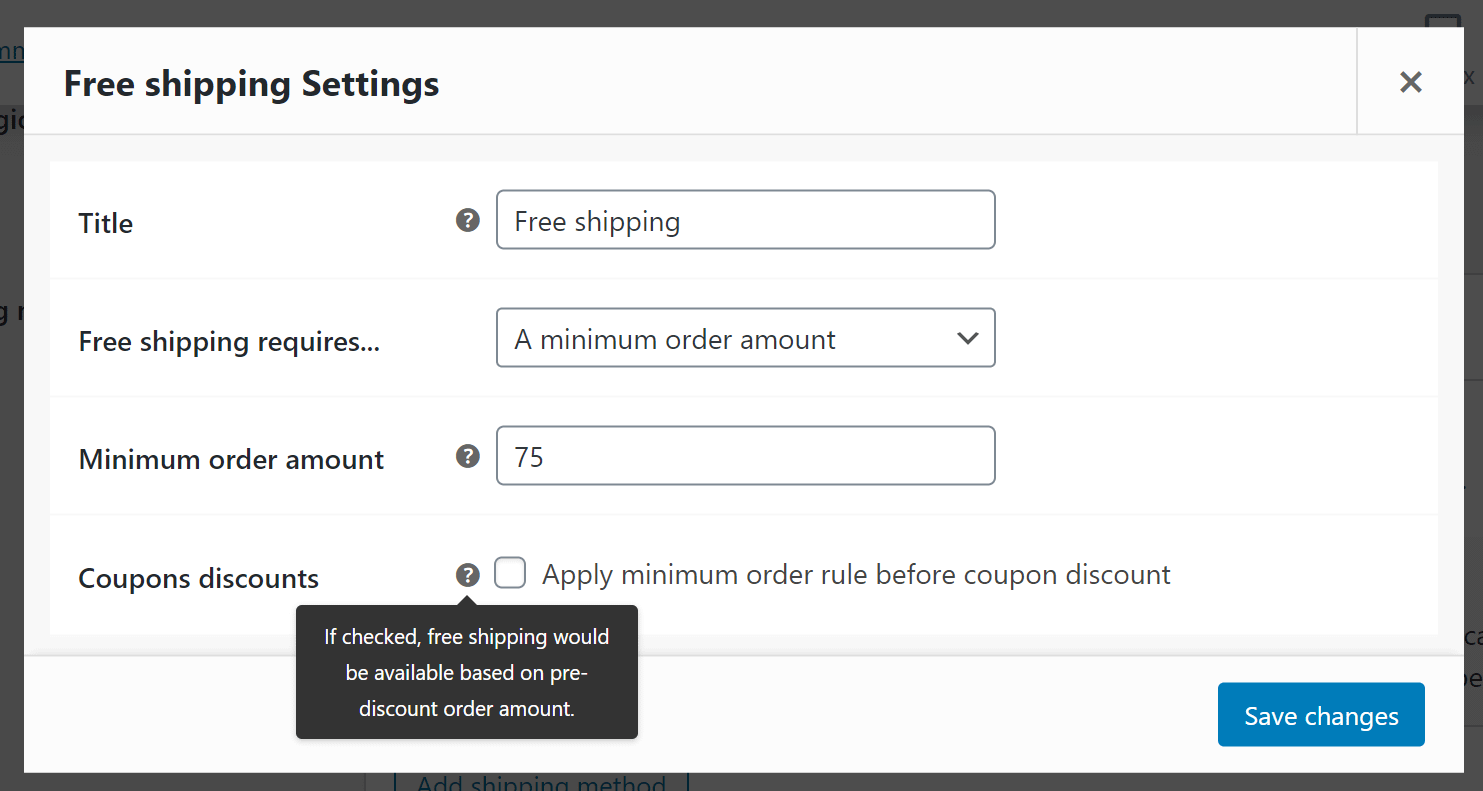
Task: Close the Free shipping Settings dialog
Action: (1410, 82)
